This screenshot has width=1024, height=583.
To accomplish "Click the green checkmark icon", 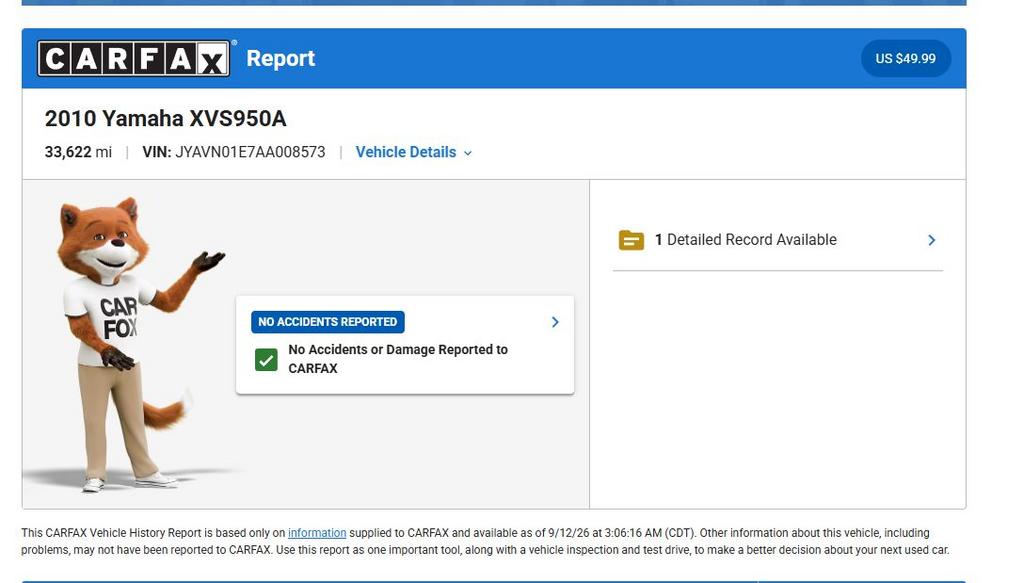I will click(266, 360).
